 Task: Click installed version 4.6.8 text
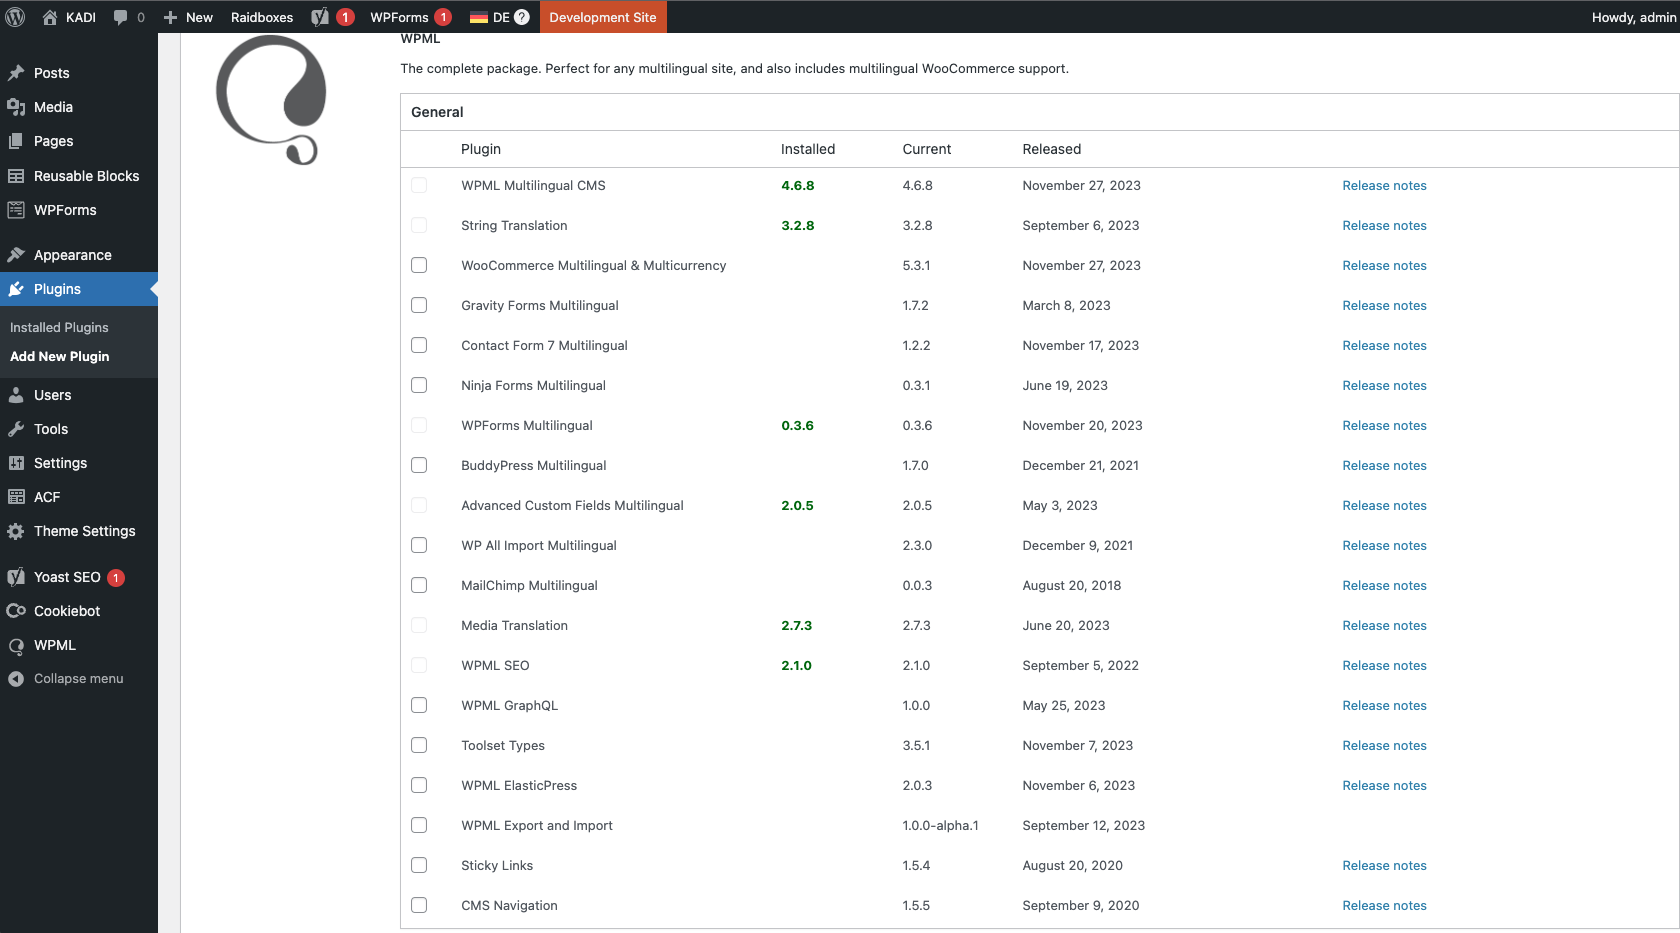click(798, 185)
